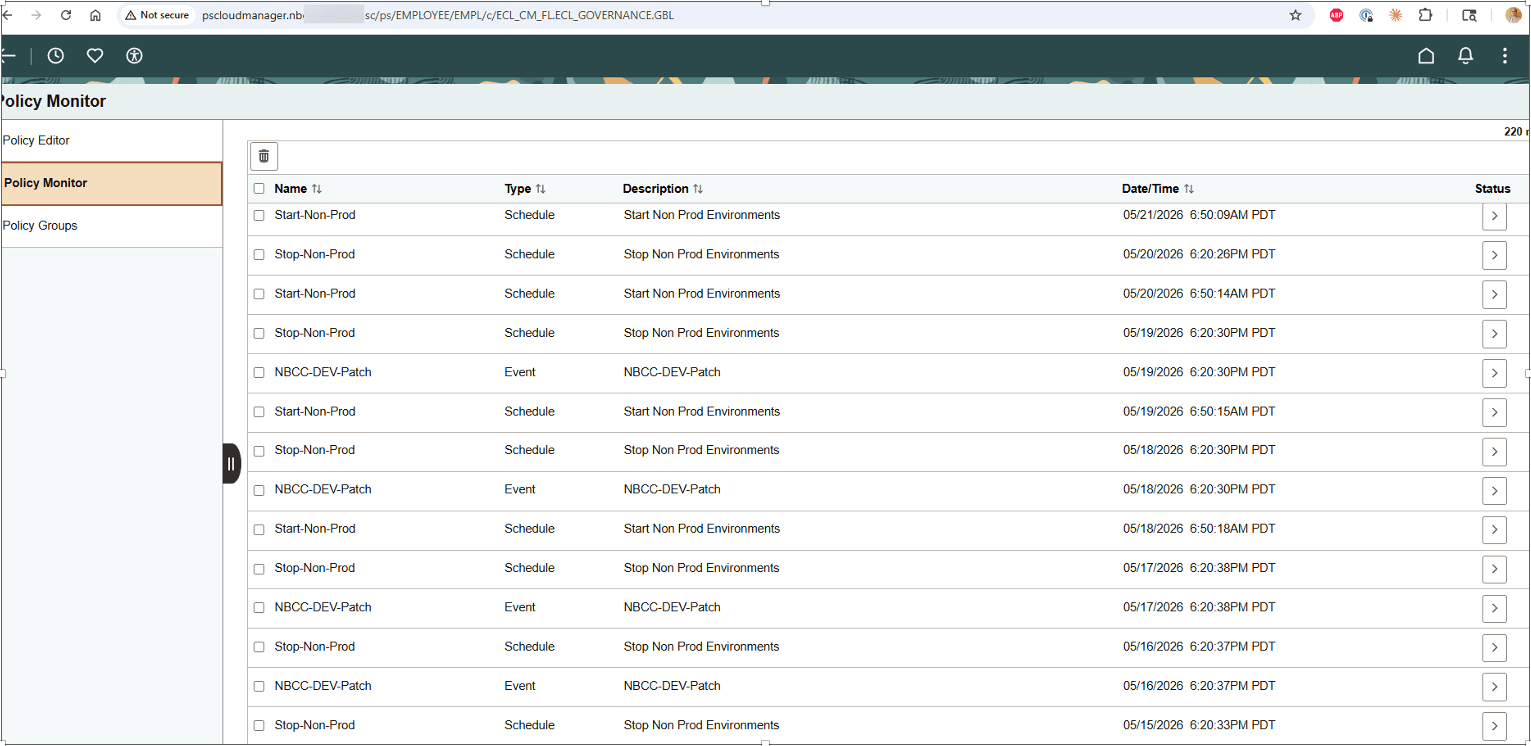Image resolution: width=1531 pixels, height=746 pixels.
Task: Click timestamp 05/20/2026 6:20:26PM PDT
Action: tap(1199, 255)
